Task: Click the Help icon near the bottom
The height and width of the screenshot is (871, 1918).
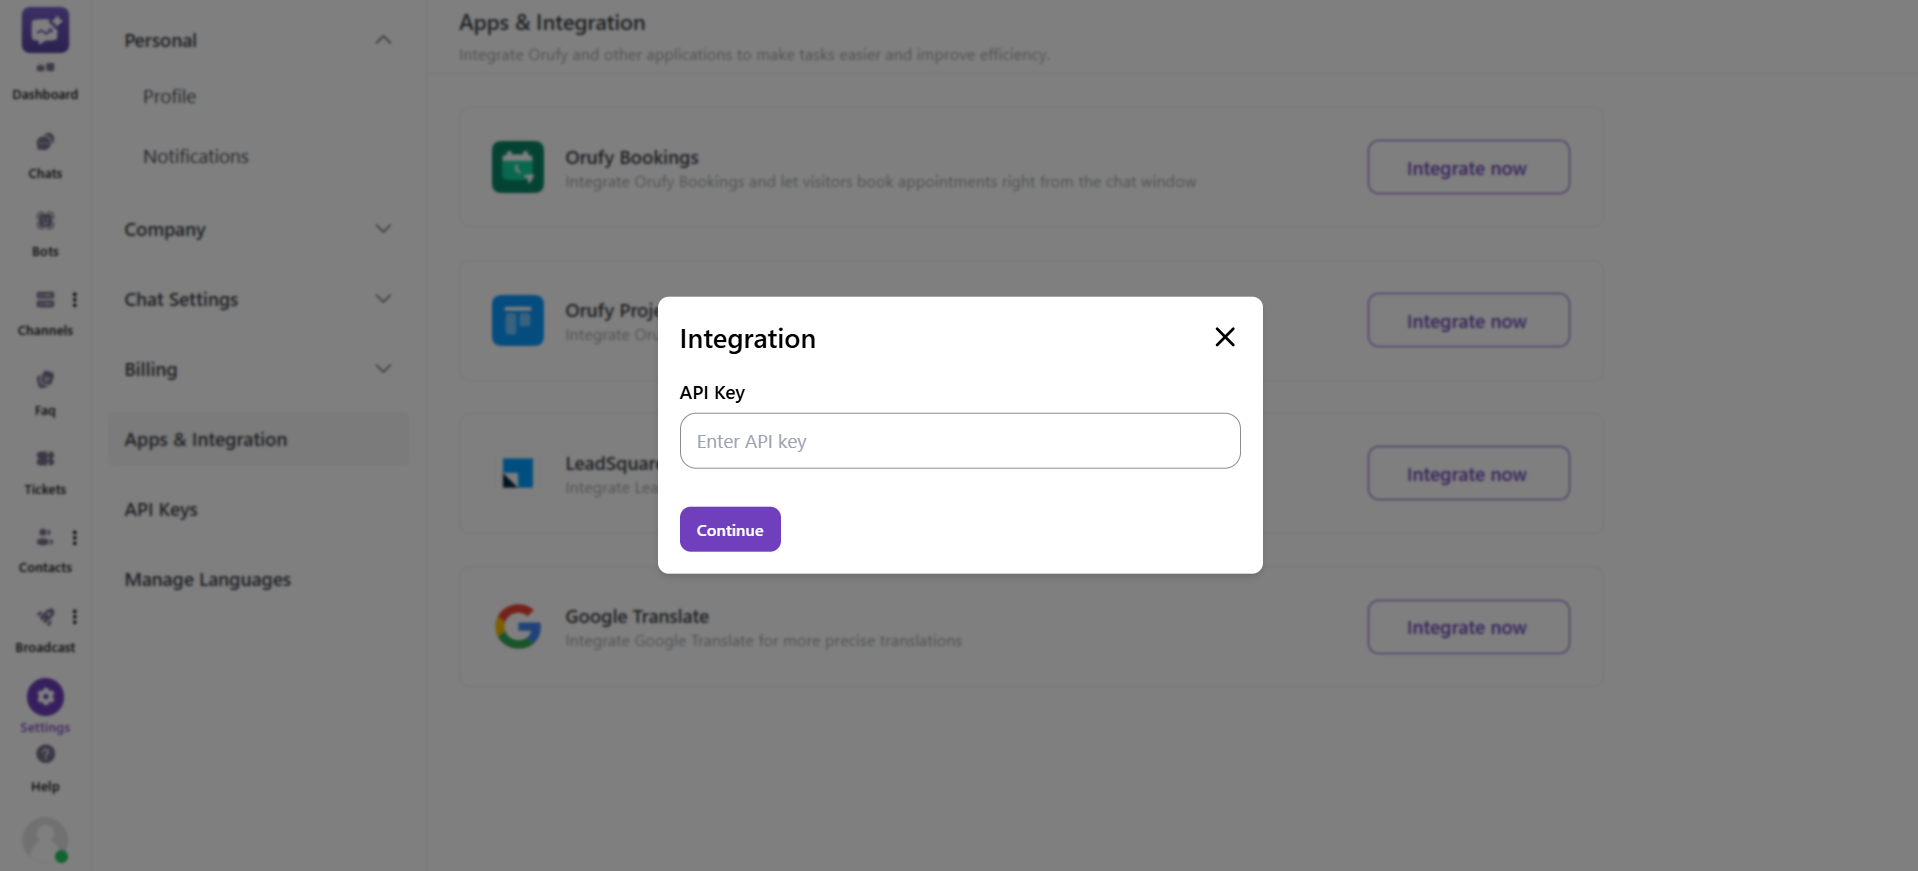Action: pyautogui.click(x=45, y=762)
